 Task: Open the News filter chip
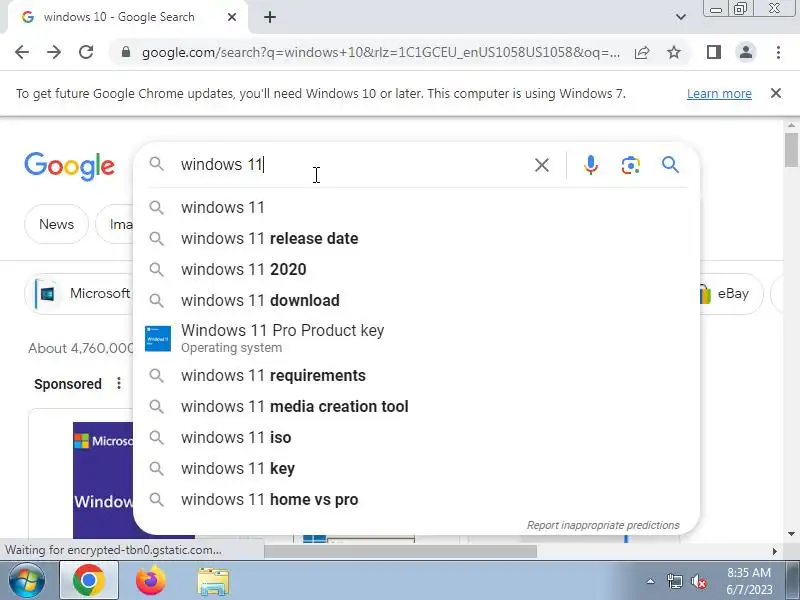click(57, 224)
